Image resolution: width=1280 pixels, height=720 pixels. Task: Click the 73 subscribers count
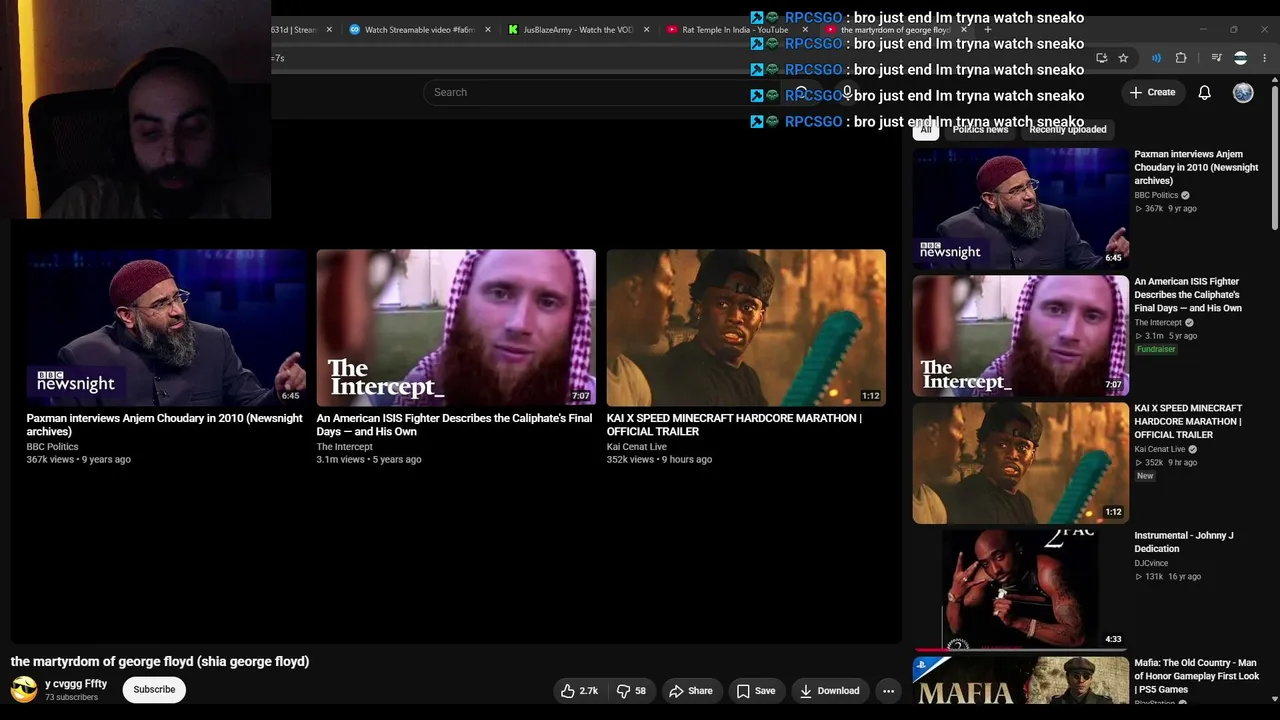[x=71, y=697]
